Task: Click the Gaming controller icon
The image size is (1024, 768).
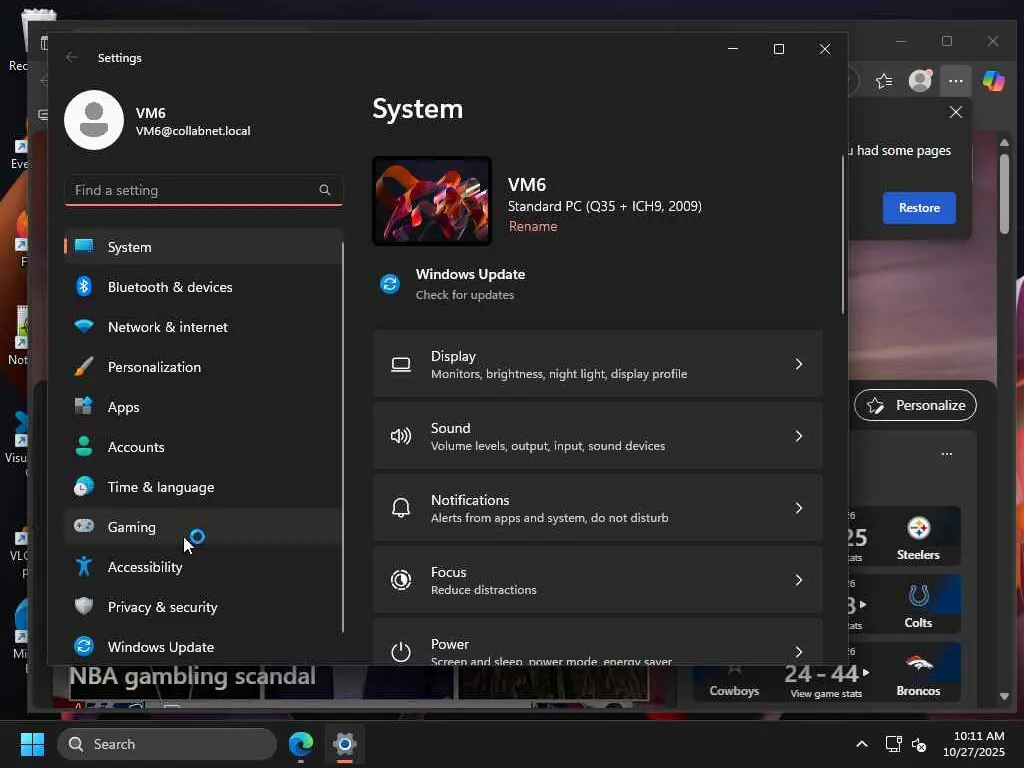Action: click(84, 526)
